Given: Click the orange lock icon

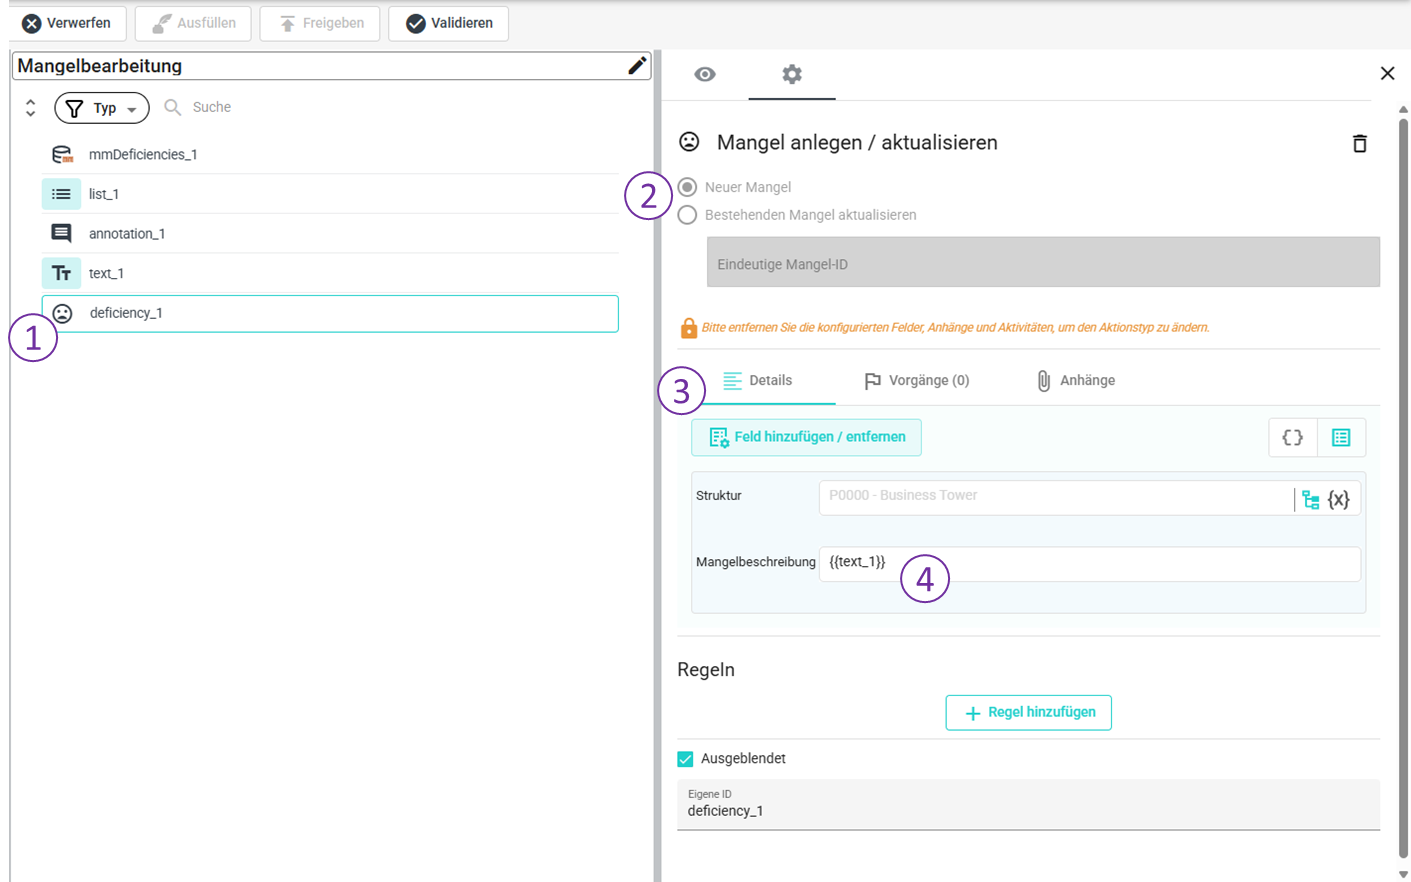Looking at the screenshot, I should tap(688, 327).
